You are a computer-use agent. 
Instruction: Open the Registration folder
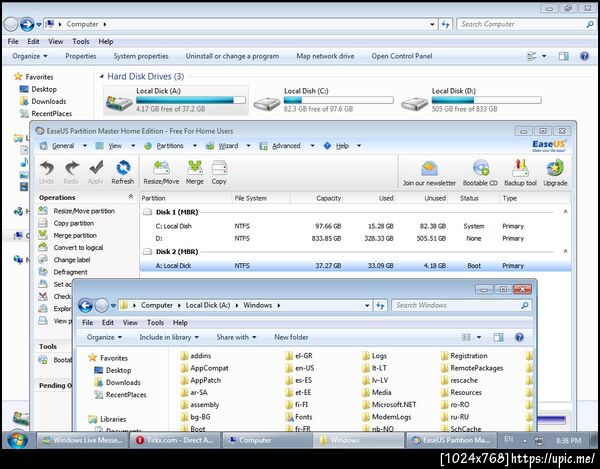coord(464,356)
